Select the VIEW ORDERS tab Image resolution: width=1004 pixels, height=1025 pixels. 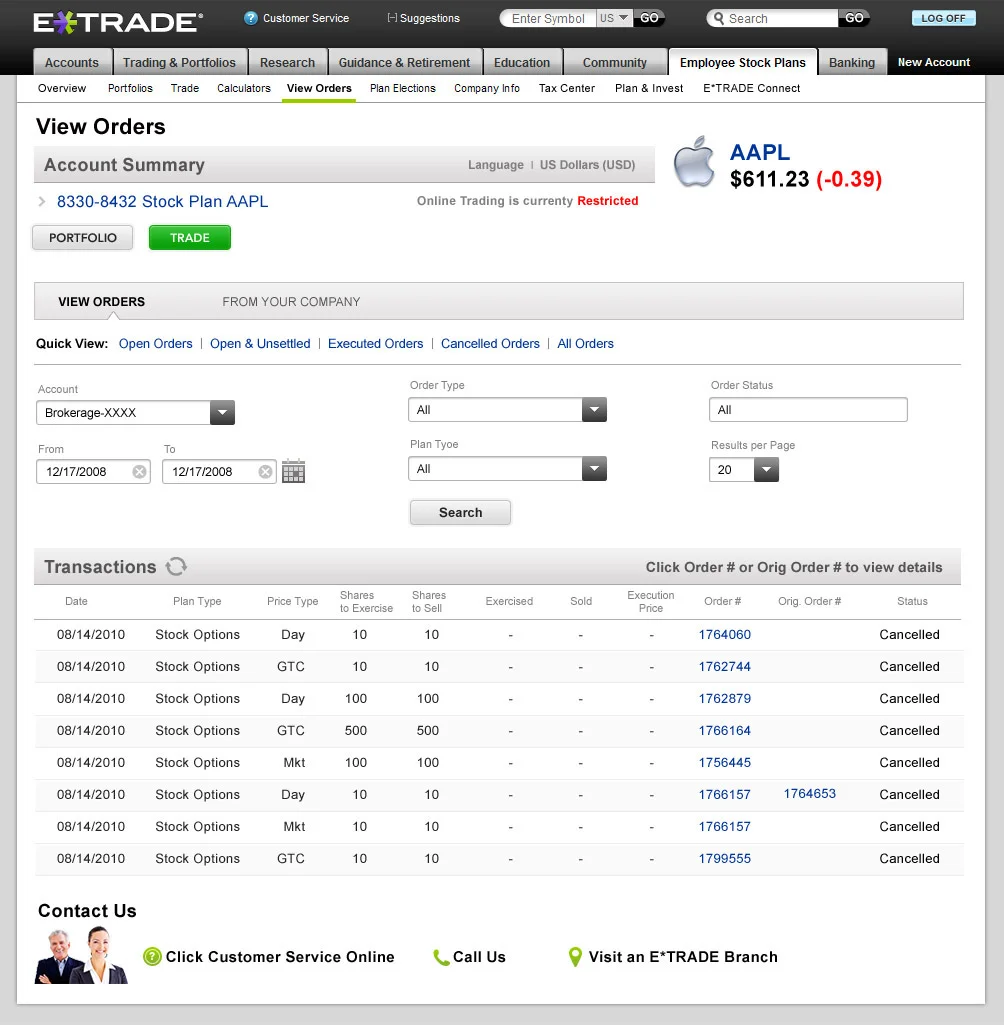(101, 301)
